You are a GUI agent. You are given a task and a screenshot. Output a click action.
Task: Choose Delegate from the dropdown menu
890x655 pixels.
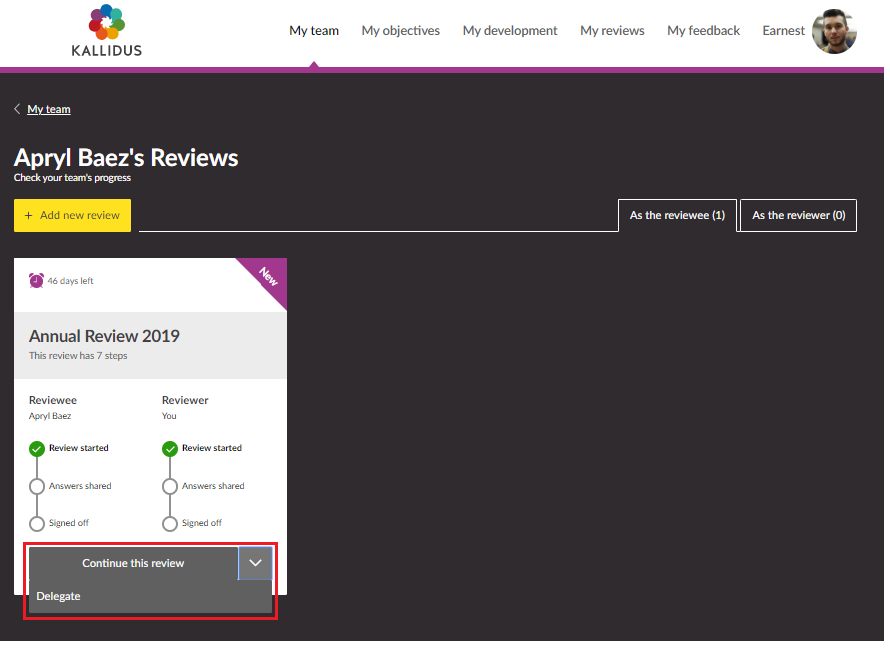click(59, 597)
